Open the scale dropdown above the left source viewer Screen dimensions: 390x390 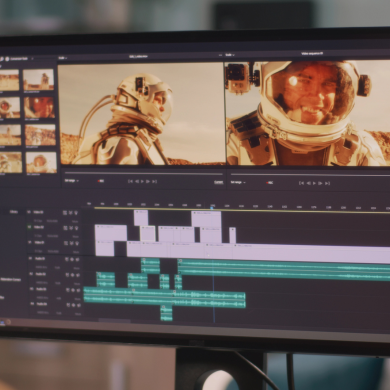point(63,58)
